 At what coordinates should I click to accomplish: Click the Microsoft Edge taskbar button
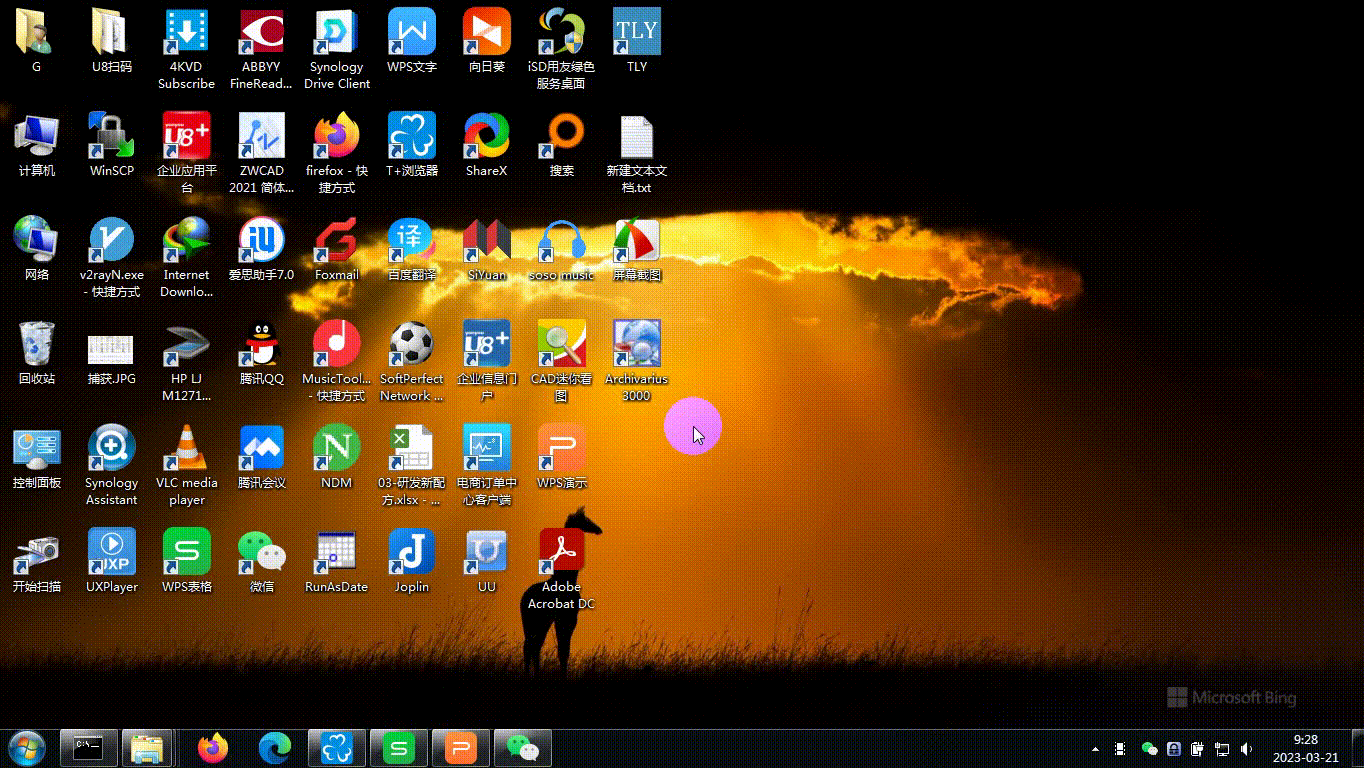[x=274, y=748]
